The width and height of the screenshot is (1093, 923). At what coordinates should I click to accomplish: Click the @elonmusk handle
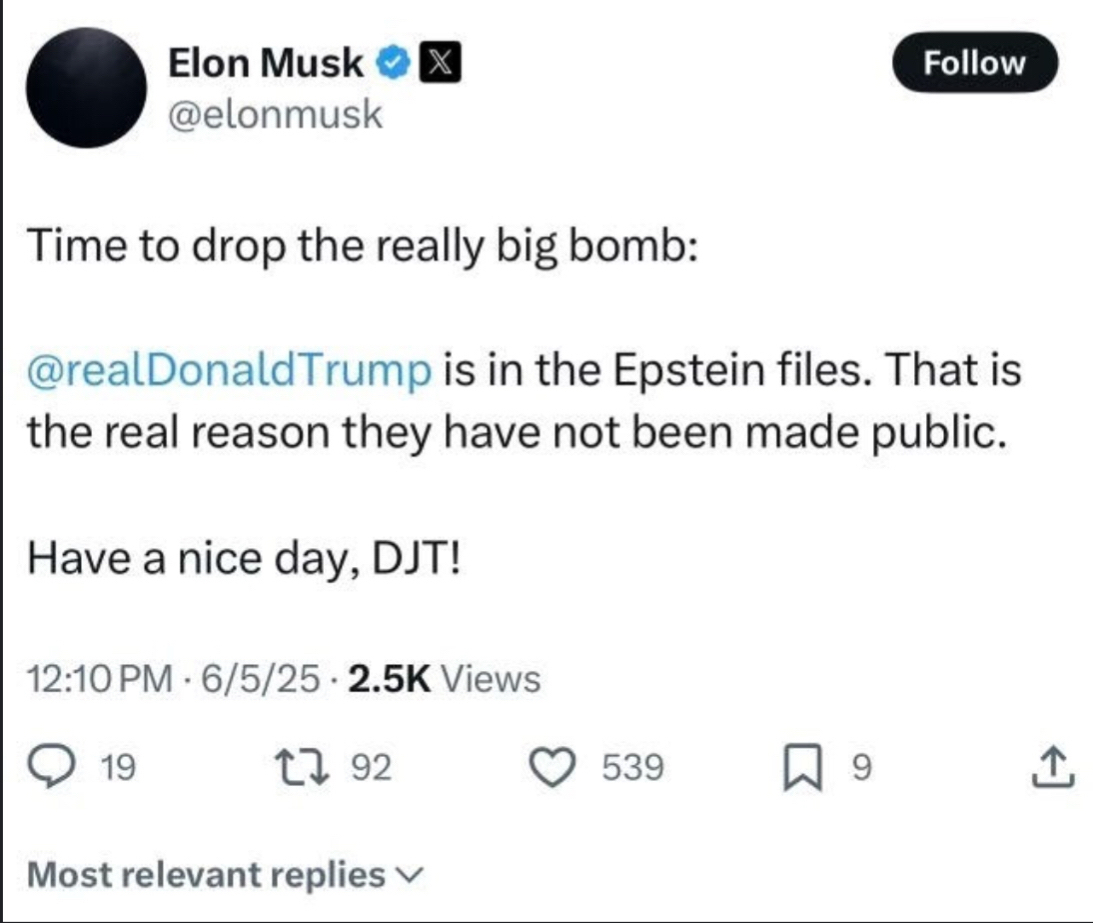(275, 115)
